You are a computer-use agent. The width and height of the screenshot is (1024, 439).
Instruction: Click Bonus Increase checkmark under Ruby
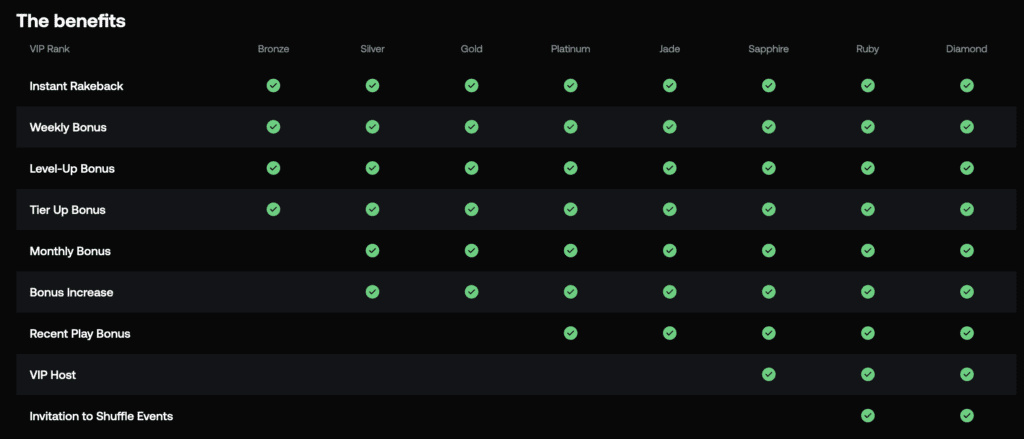[868, 292]
